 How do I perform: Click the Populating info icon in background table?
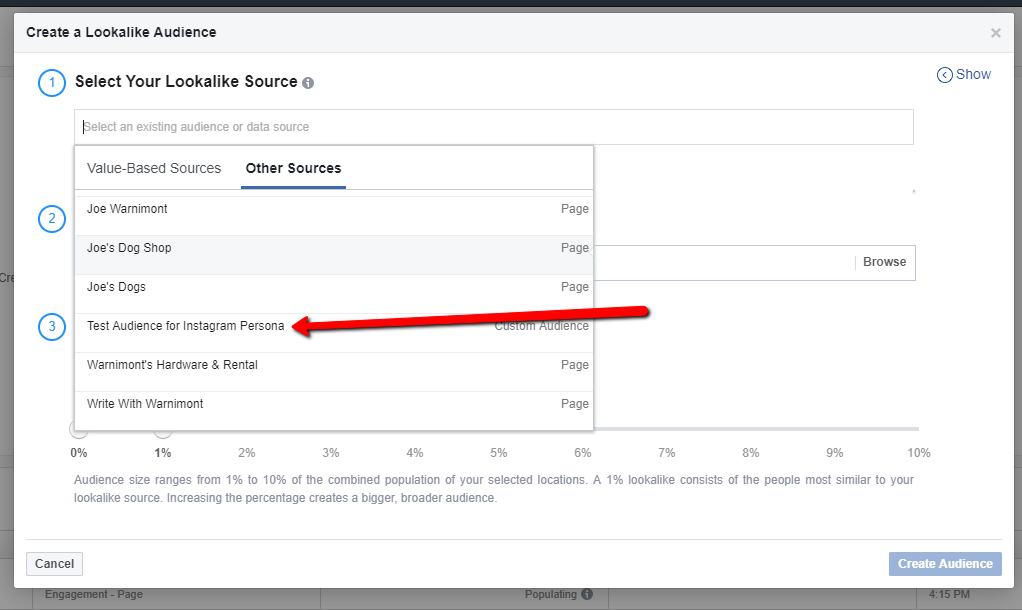(x=587, y=594)
